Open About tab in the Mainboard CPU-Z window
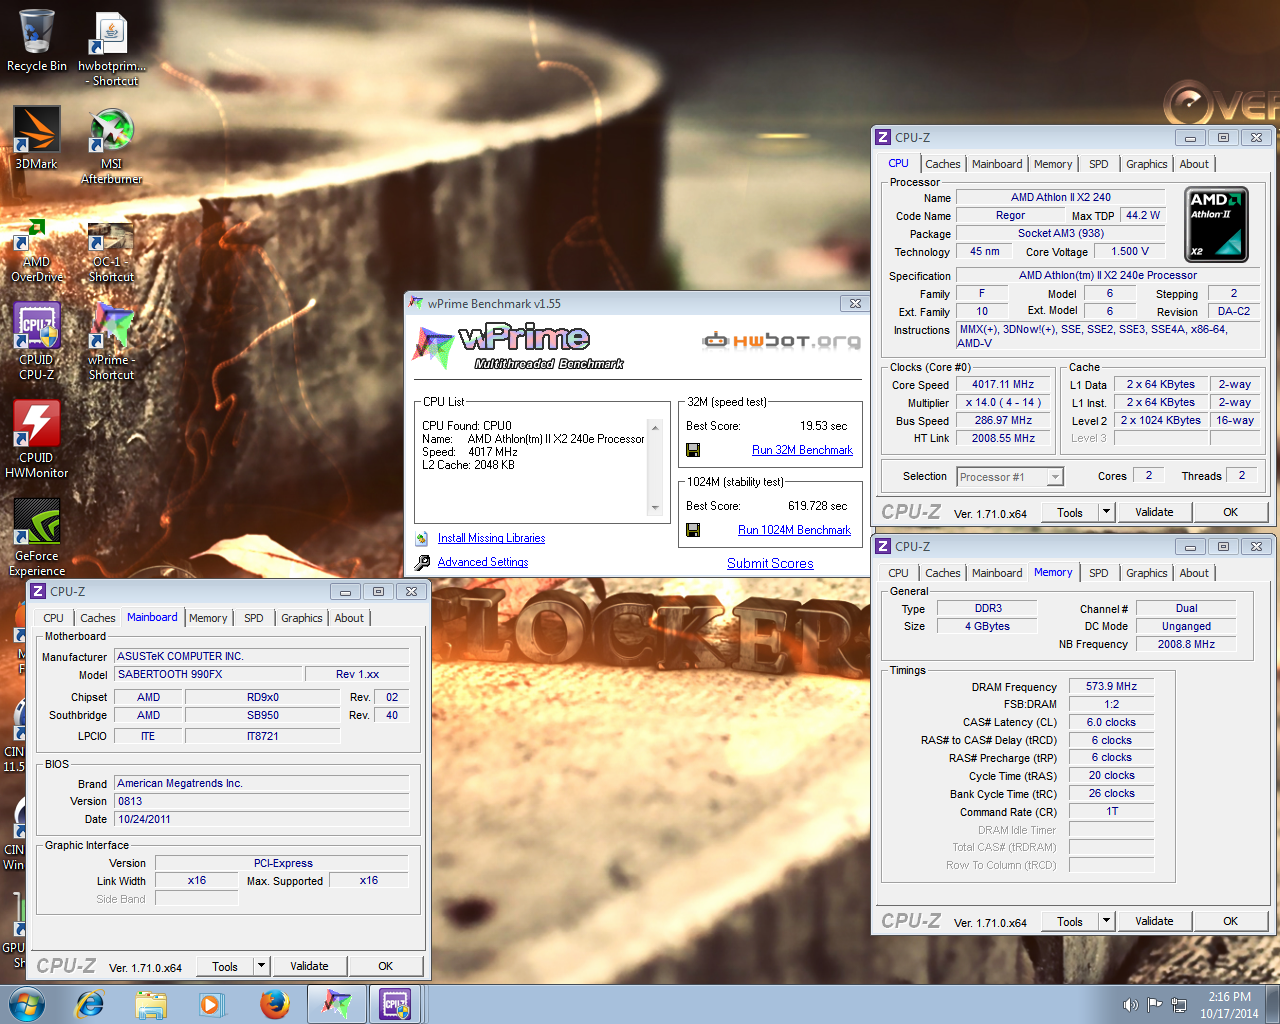Image resolution: width=1280 pixels, height=1024 pixels. [x=349, y=618]
